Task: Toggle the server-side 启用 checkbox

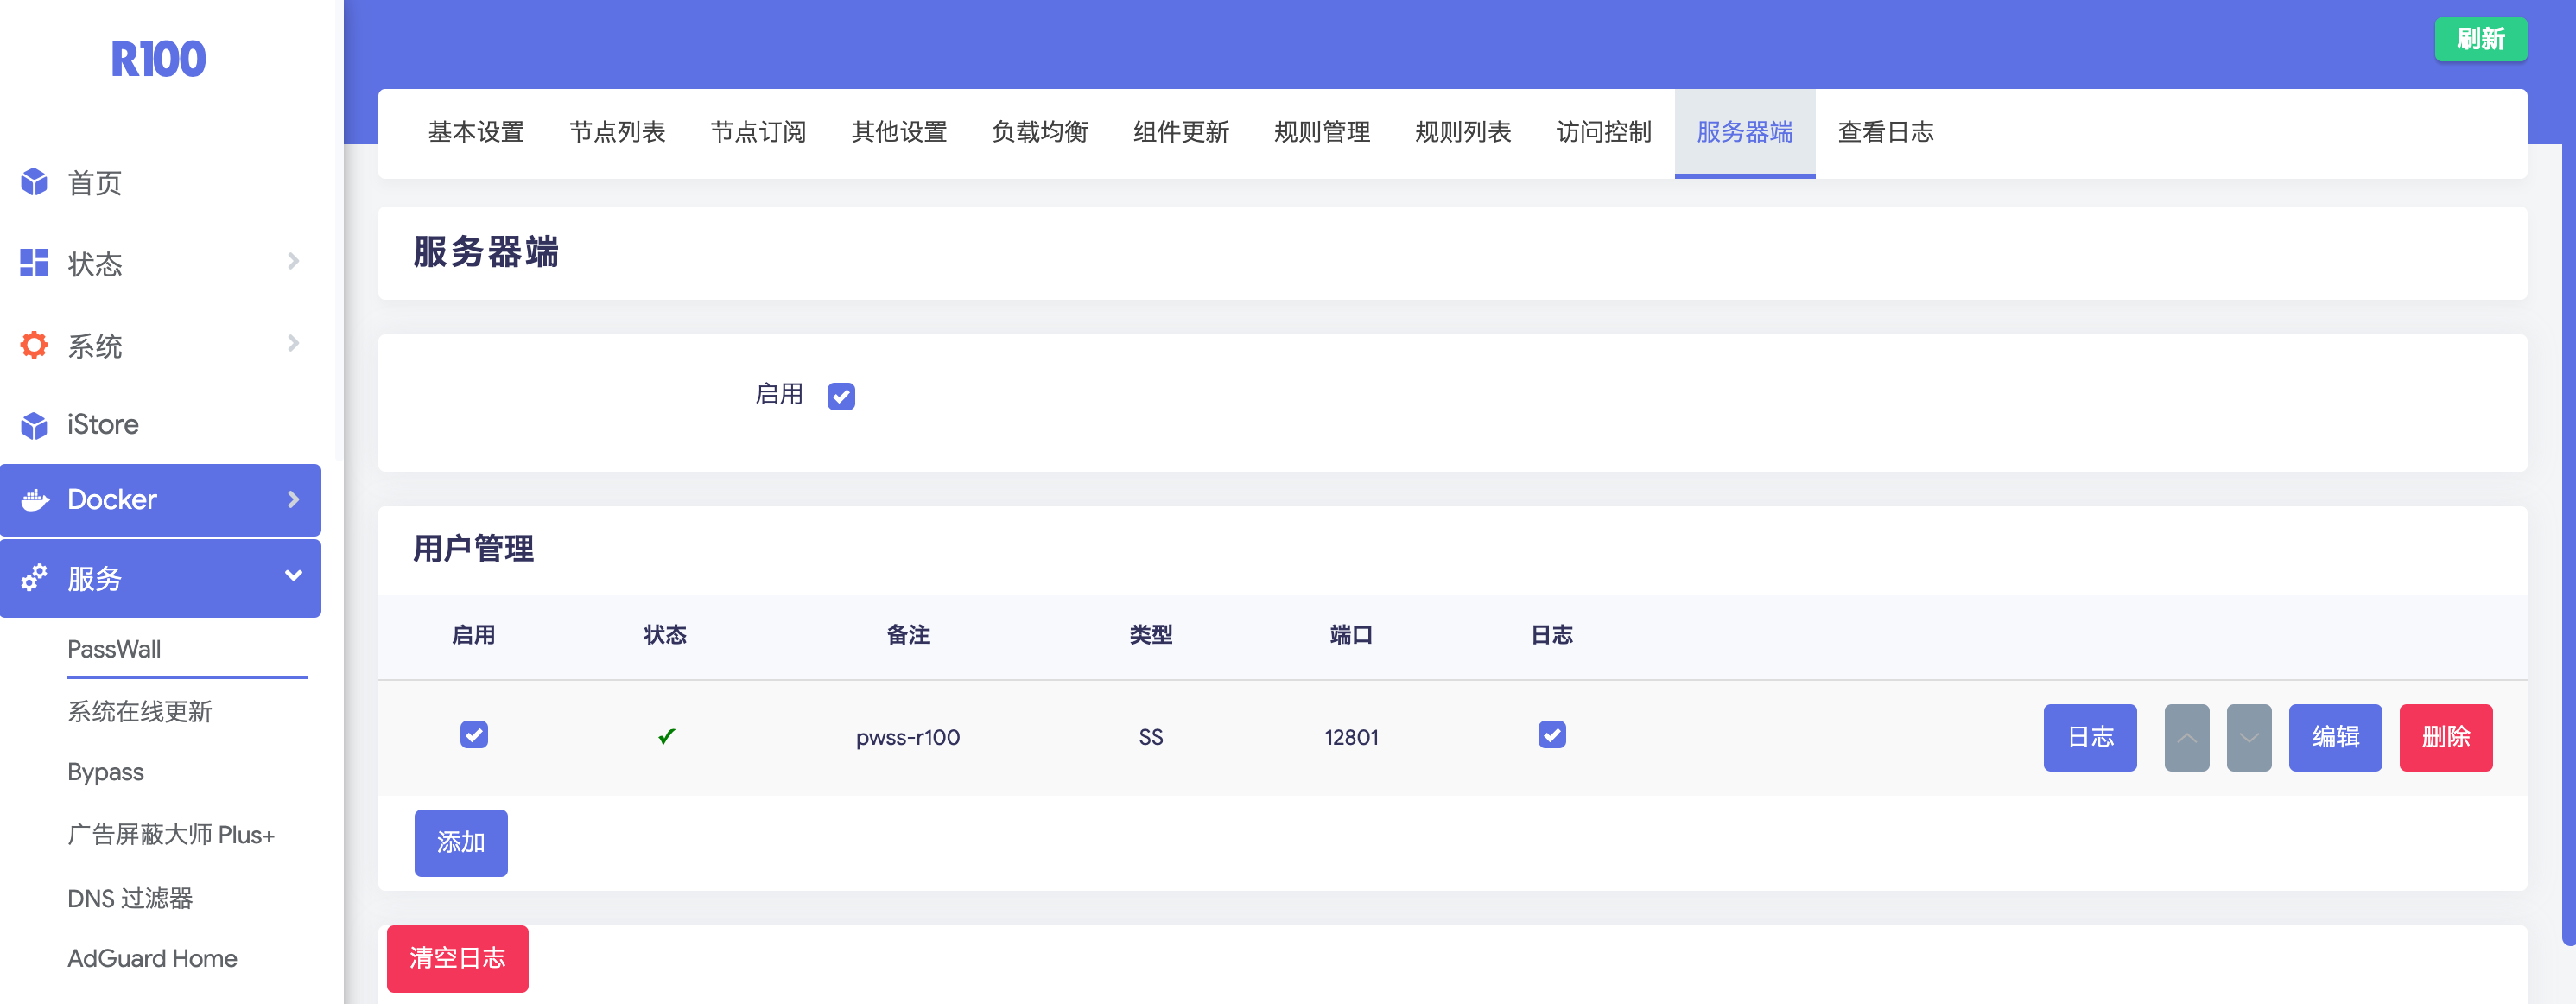Action: pyautogui.click(x=841, y=396)
